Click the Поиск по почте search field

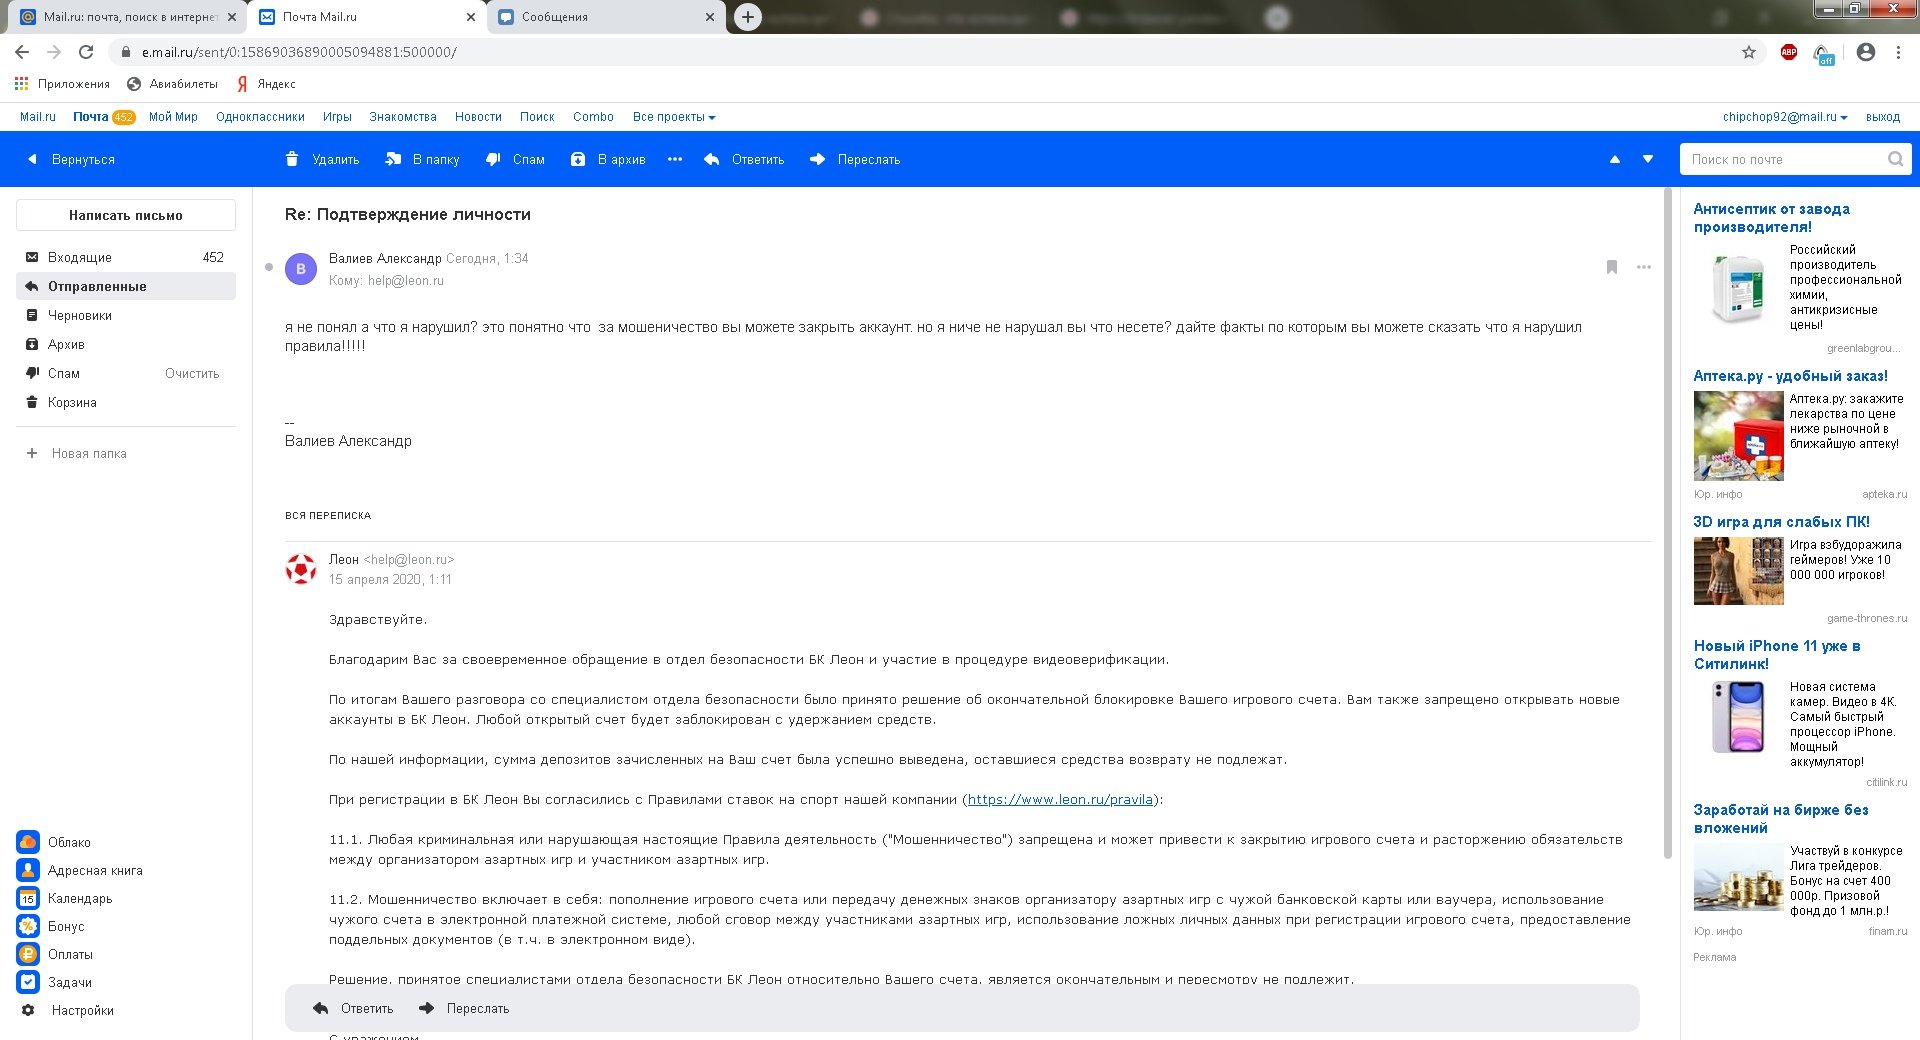point(1785,159)
